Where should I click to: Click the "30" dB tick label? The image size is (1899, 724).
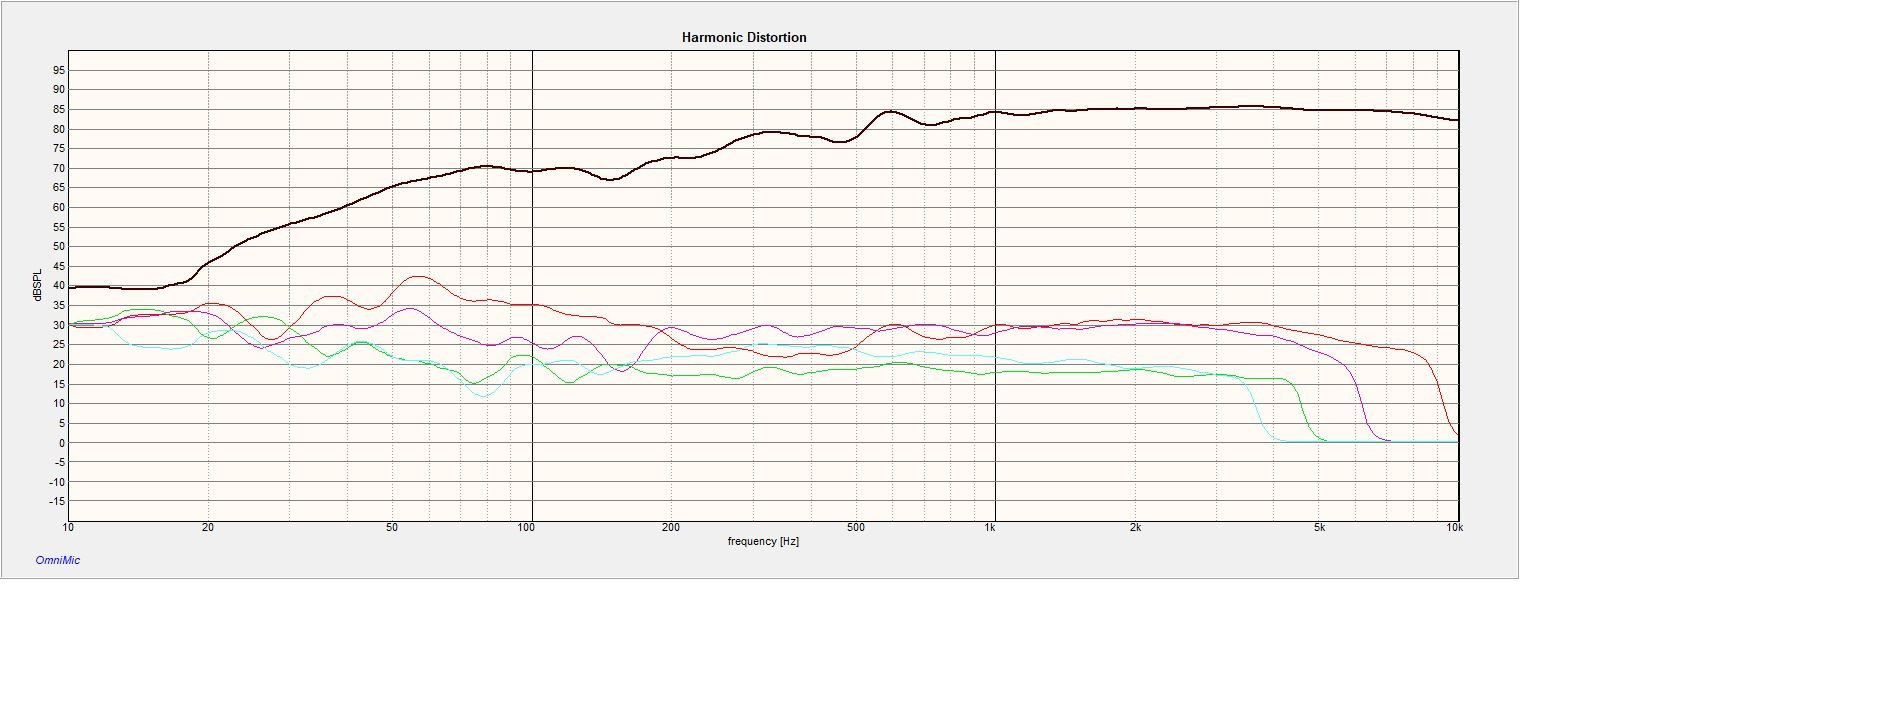59,325
